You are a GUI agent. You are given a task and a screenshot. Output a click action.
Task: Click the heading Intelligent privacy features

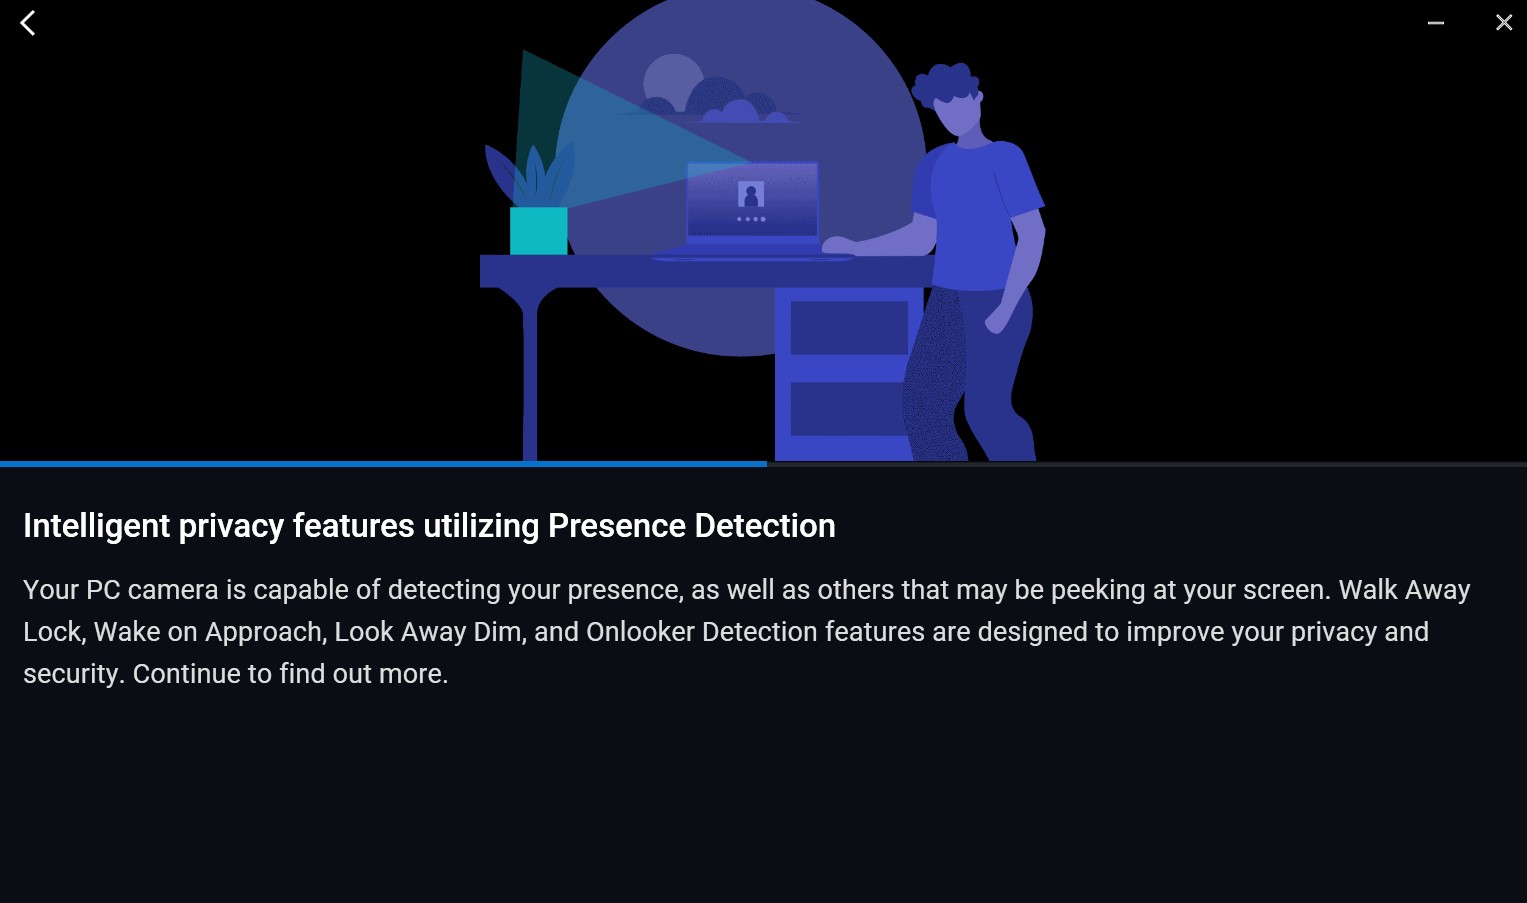click(429, 526)
